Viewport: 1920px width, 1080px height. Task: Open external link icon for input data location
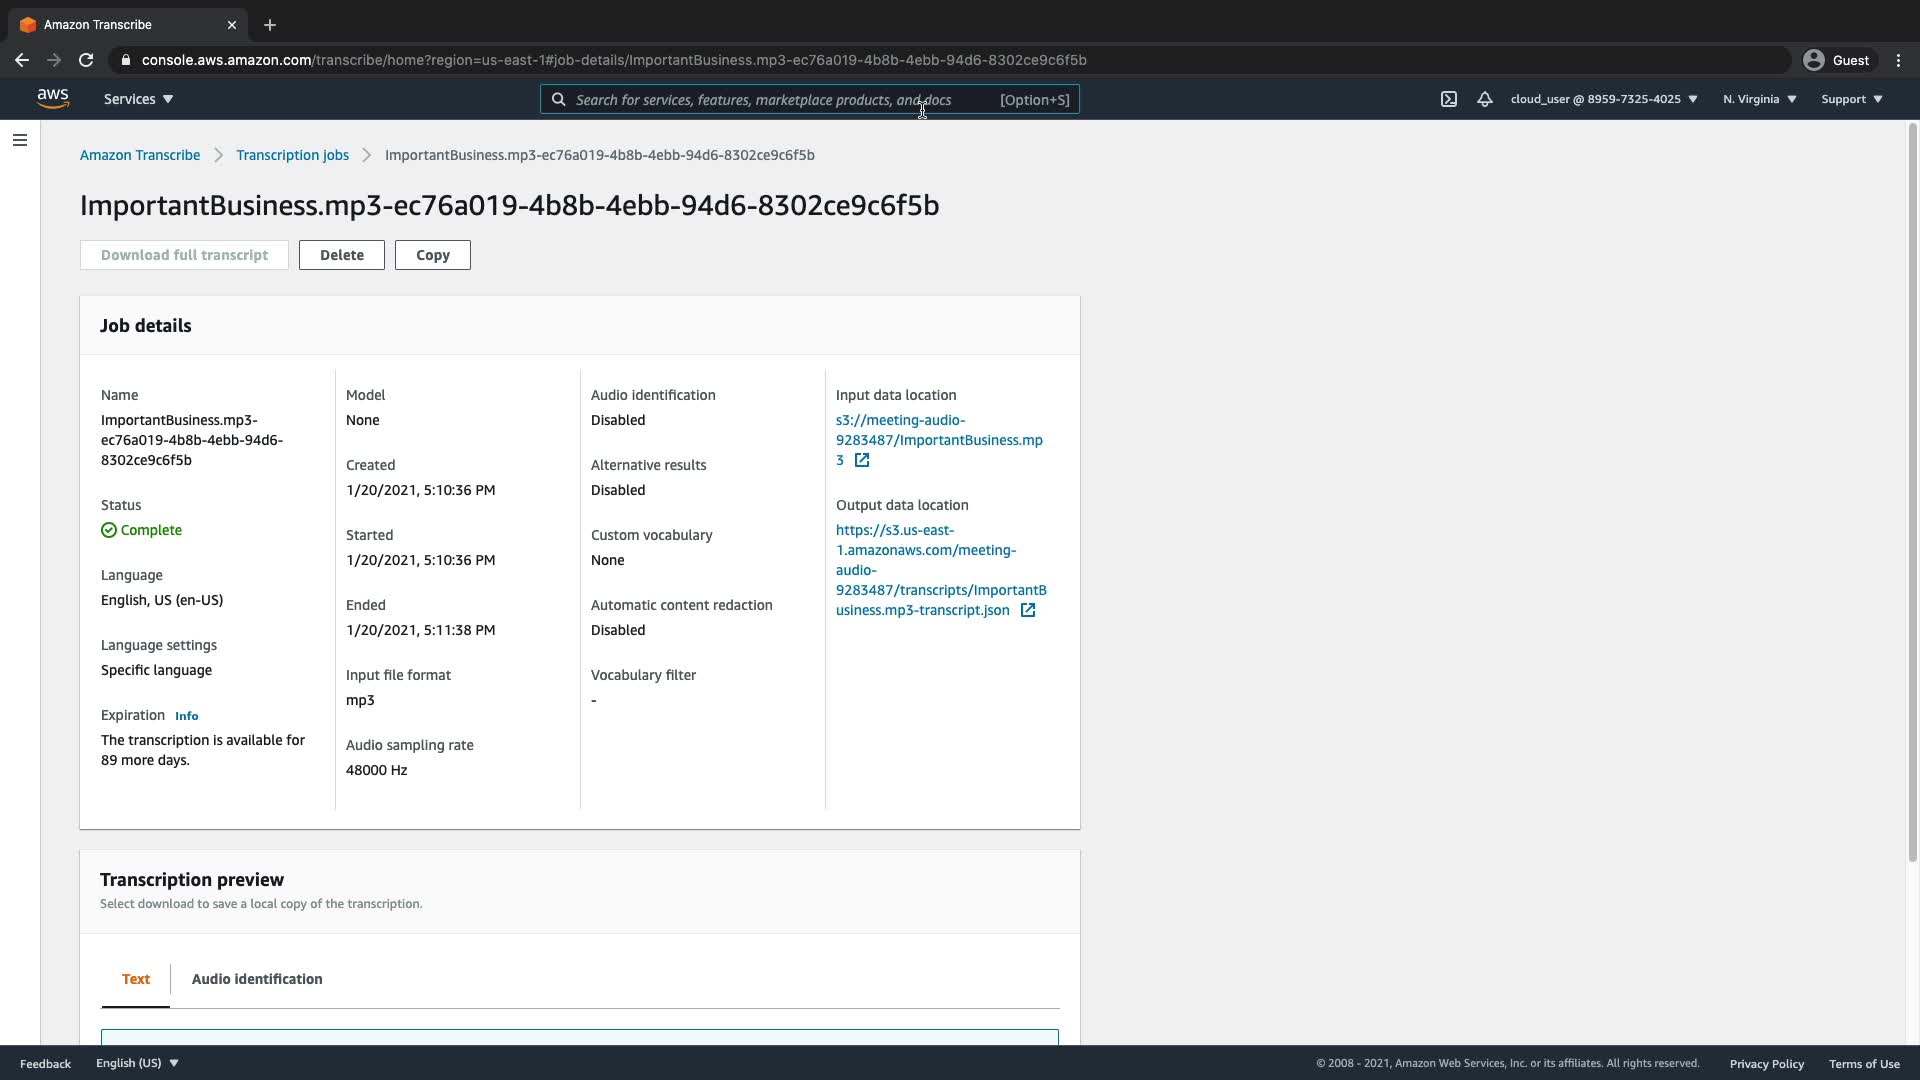tap(862, 460)
